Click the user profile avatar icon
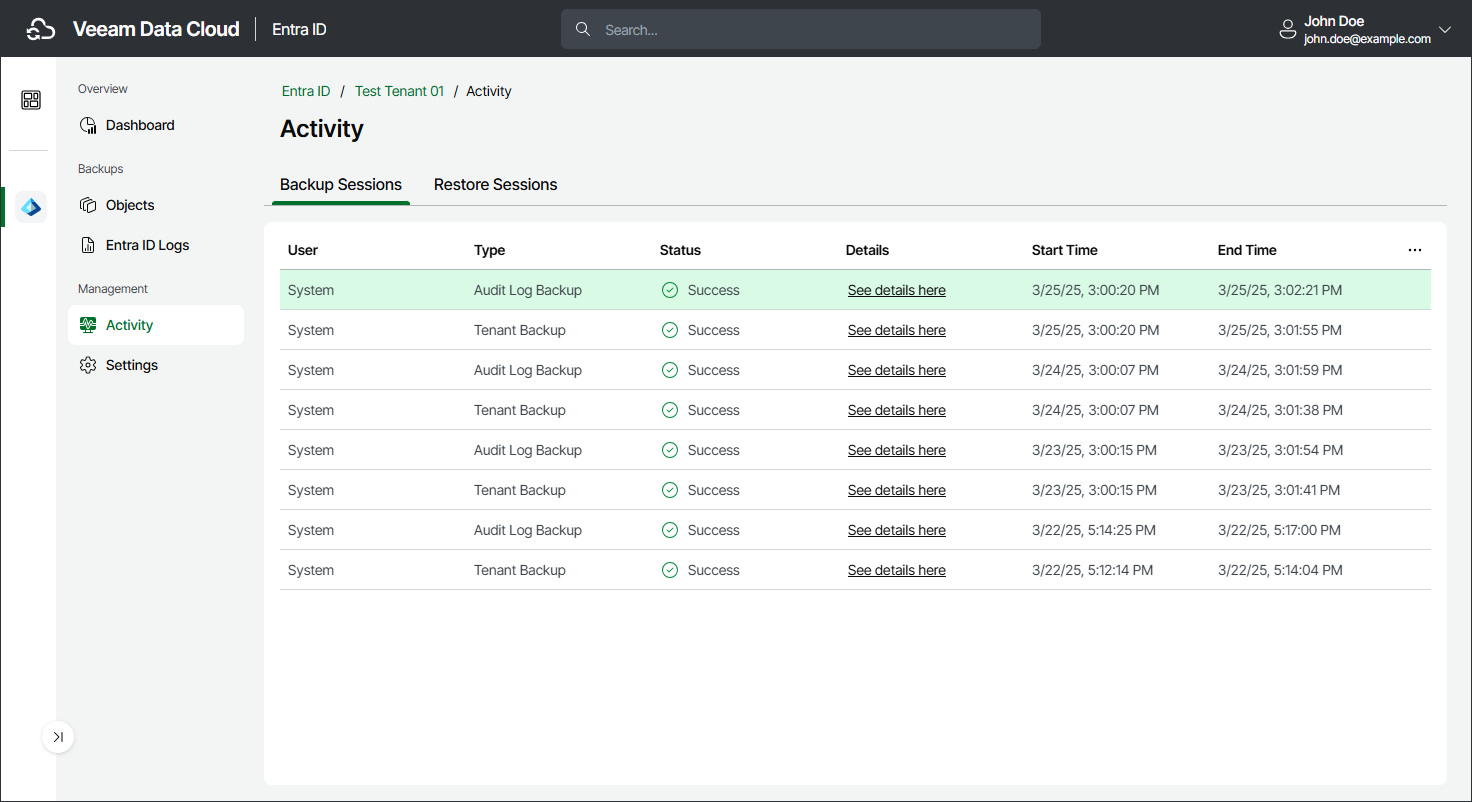Image resolution: width=1472 pixels, height=802 pixels. pos(1288,30)
